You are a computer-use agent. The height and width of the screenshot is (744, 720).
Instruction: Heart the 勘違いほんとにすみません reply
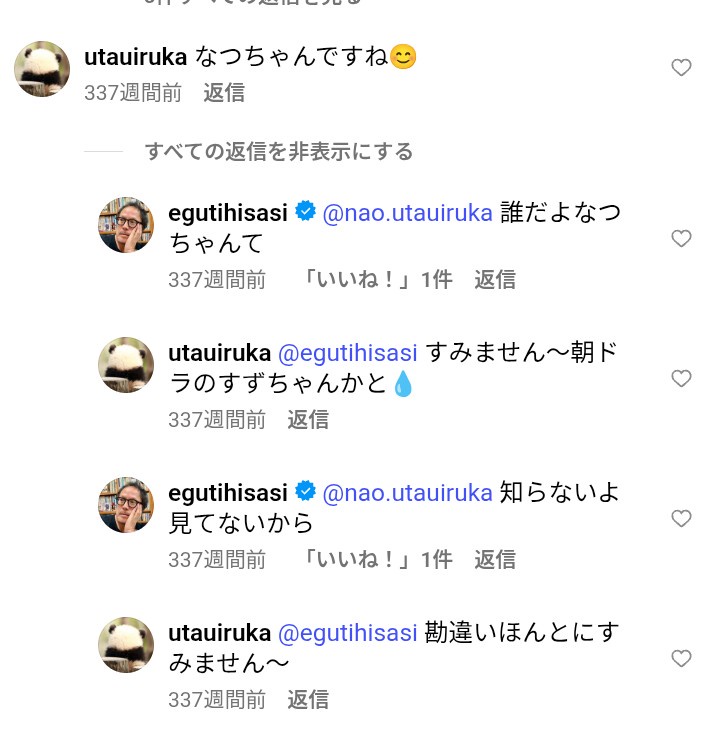pos(681,658)
